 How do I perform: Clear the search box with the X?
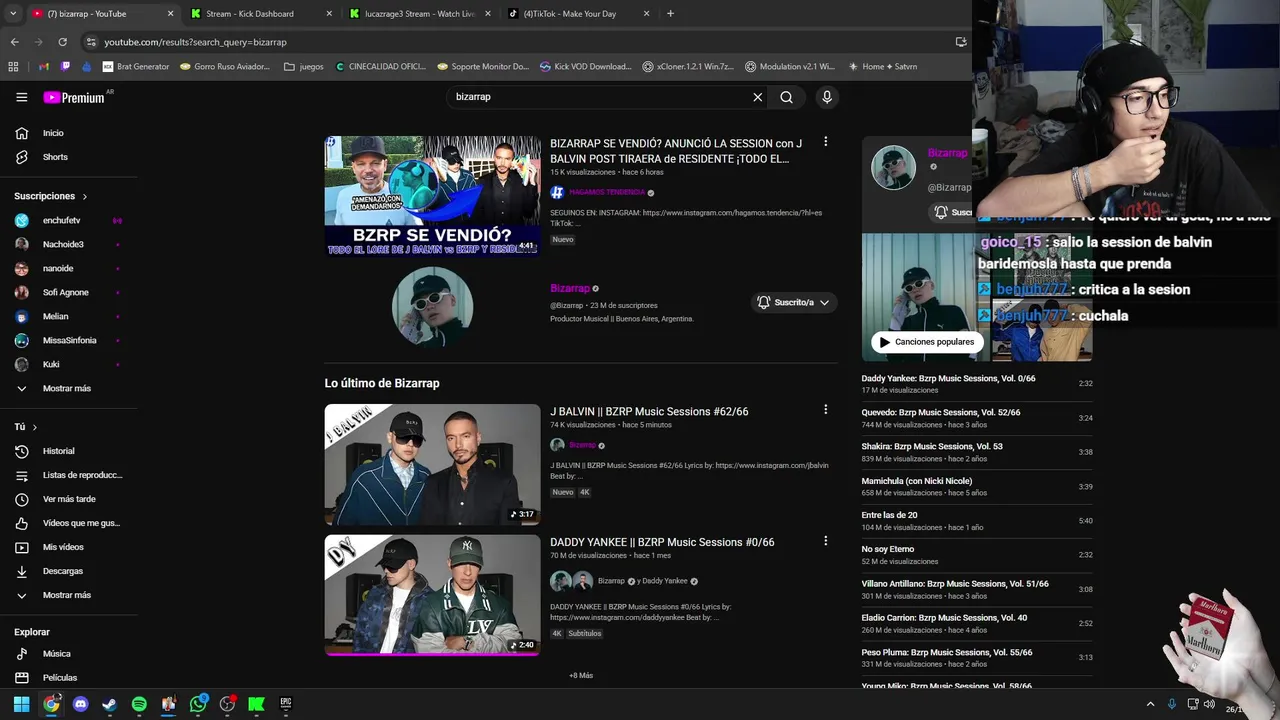click(758, 97)
